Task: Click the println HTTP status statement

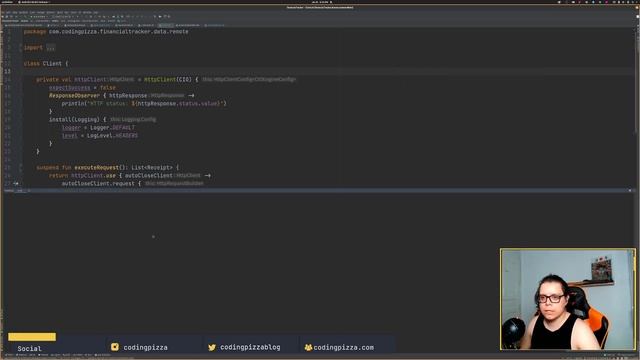Action: pyautogui.click(x=144, y=104)
